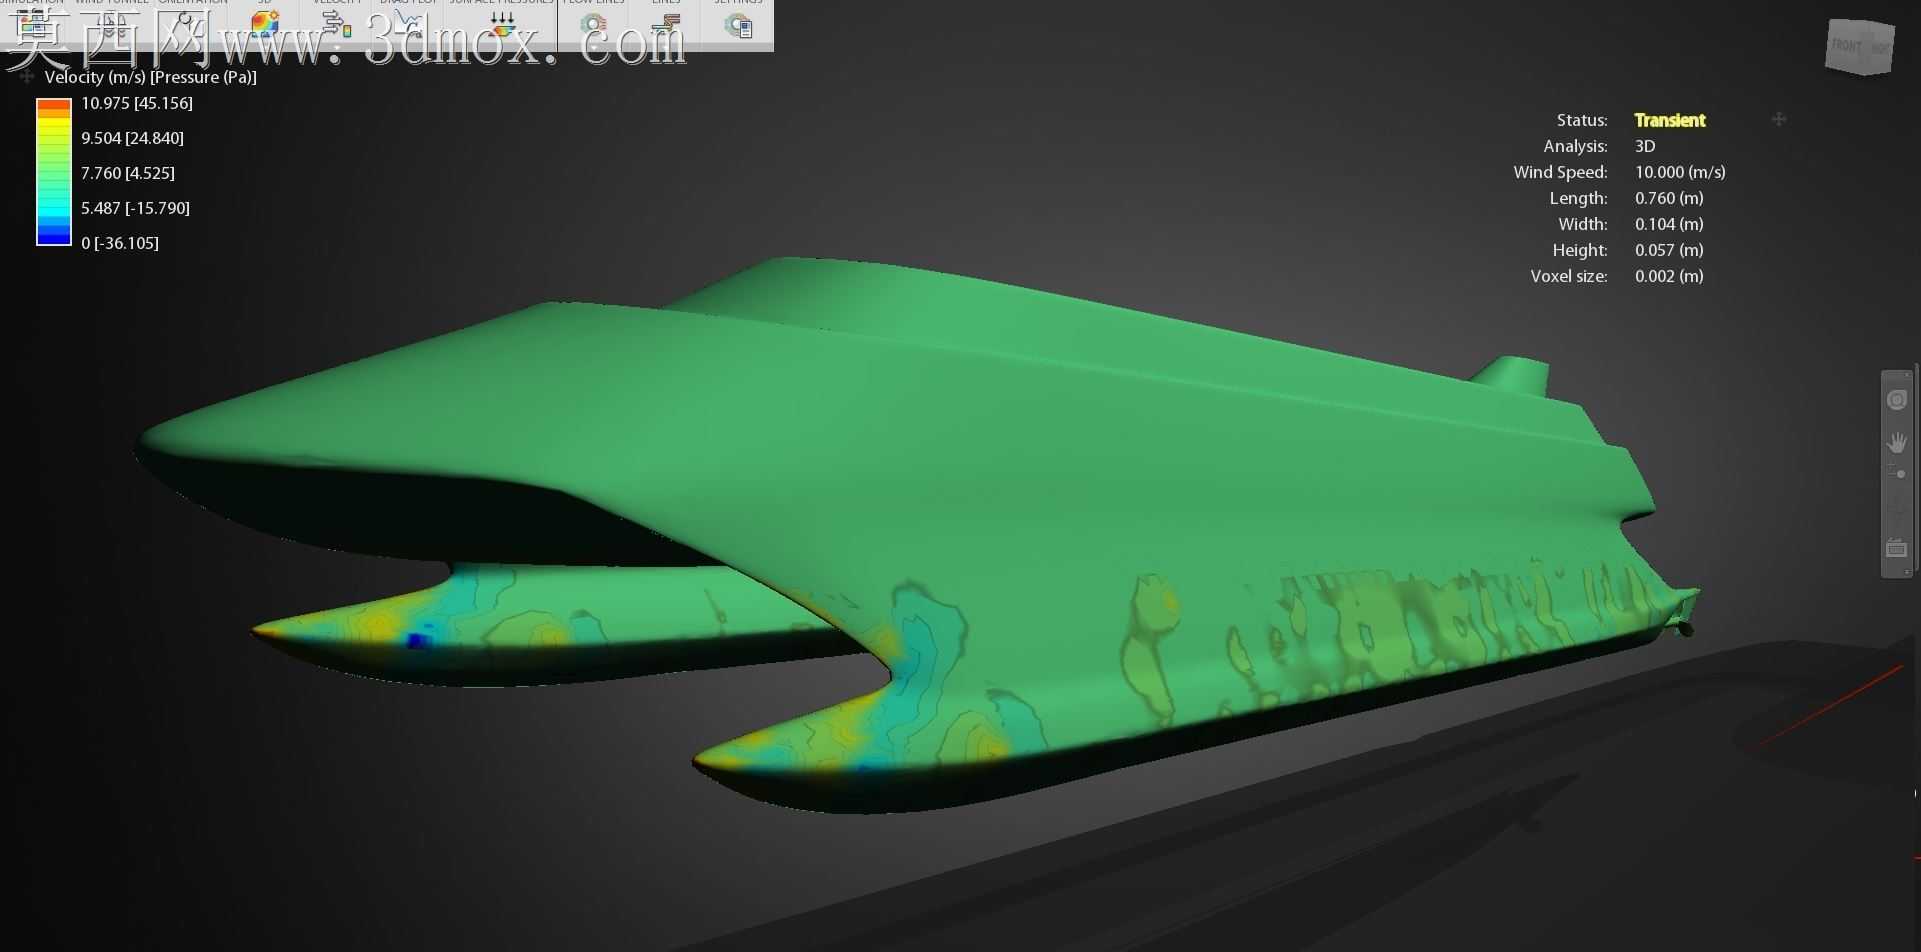Click the Wind Speed value '10.000 (m/s)'

1680,172
